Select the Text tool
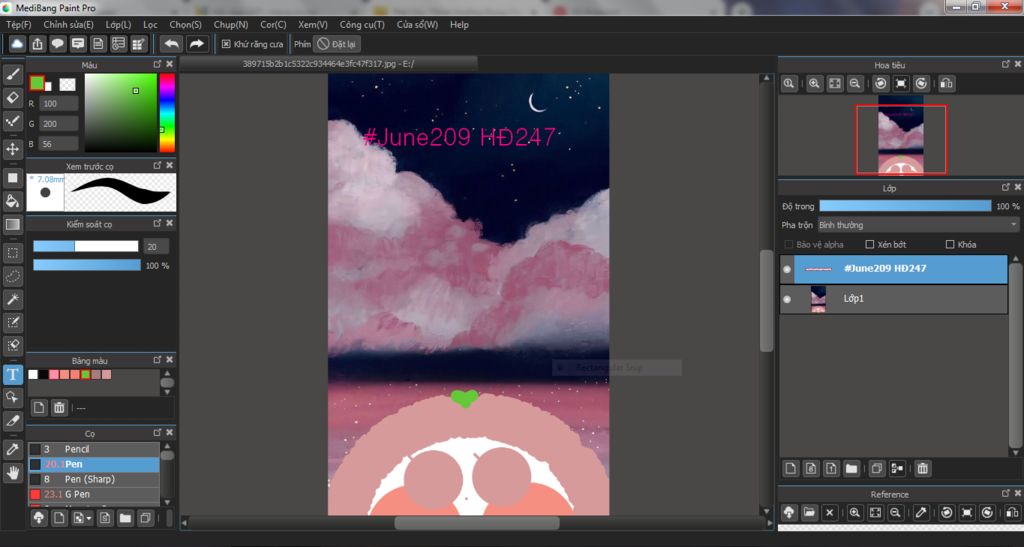Viewport: 1024px width, 547px height. pyautogui.click(x=12, y=374)
